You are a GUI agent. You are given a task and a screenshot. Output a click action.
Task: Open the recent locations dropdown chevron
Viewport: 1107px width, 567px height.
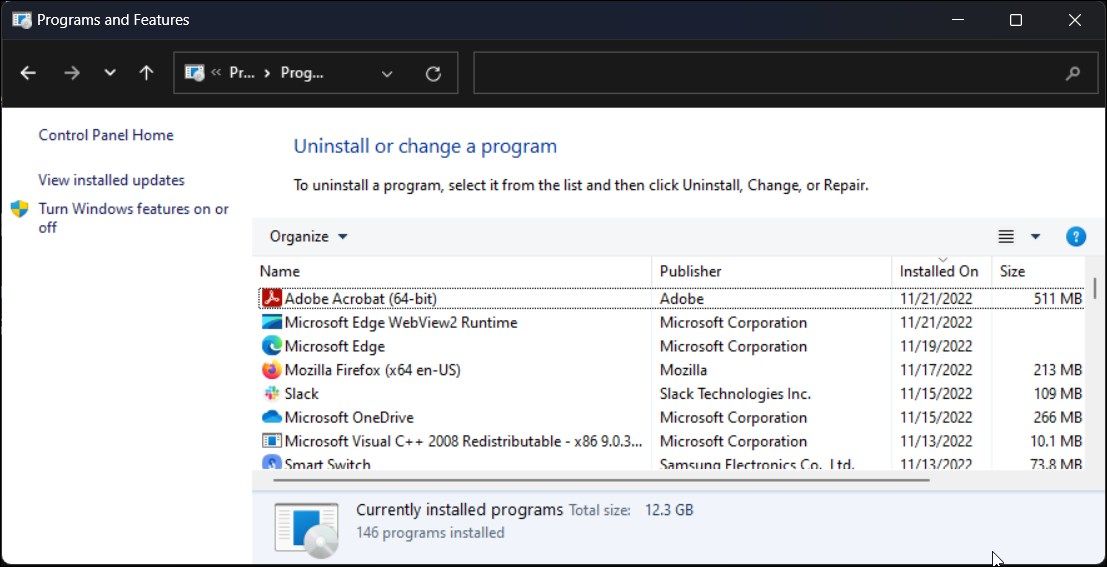109,73
